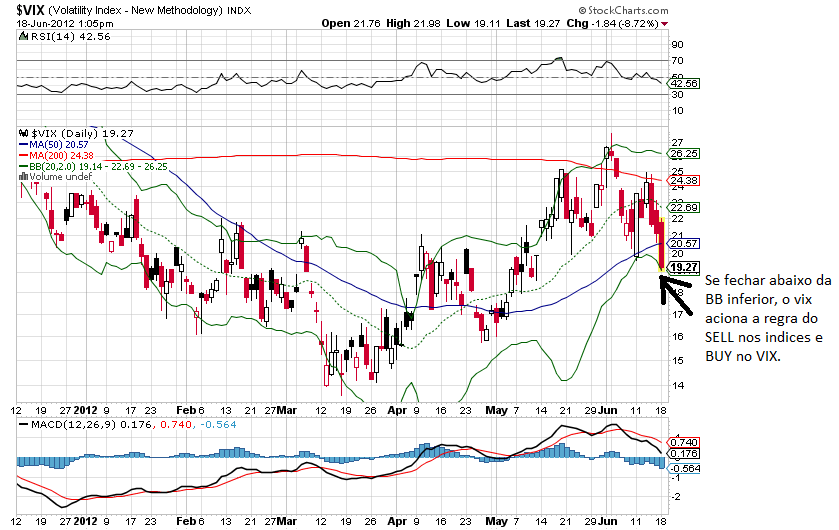Click the $VIX symbol title
Image resolution: width=839 pixels, height=530 pixels.
[30, 10]
